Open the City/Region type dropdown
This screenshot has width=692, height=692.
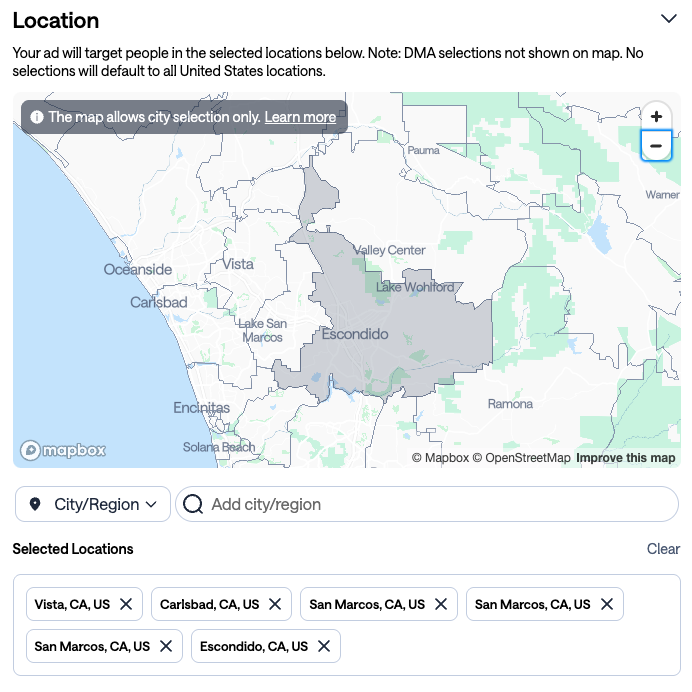coord(93,504)
